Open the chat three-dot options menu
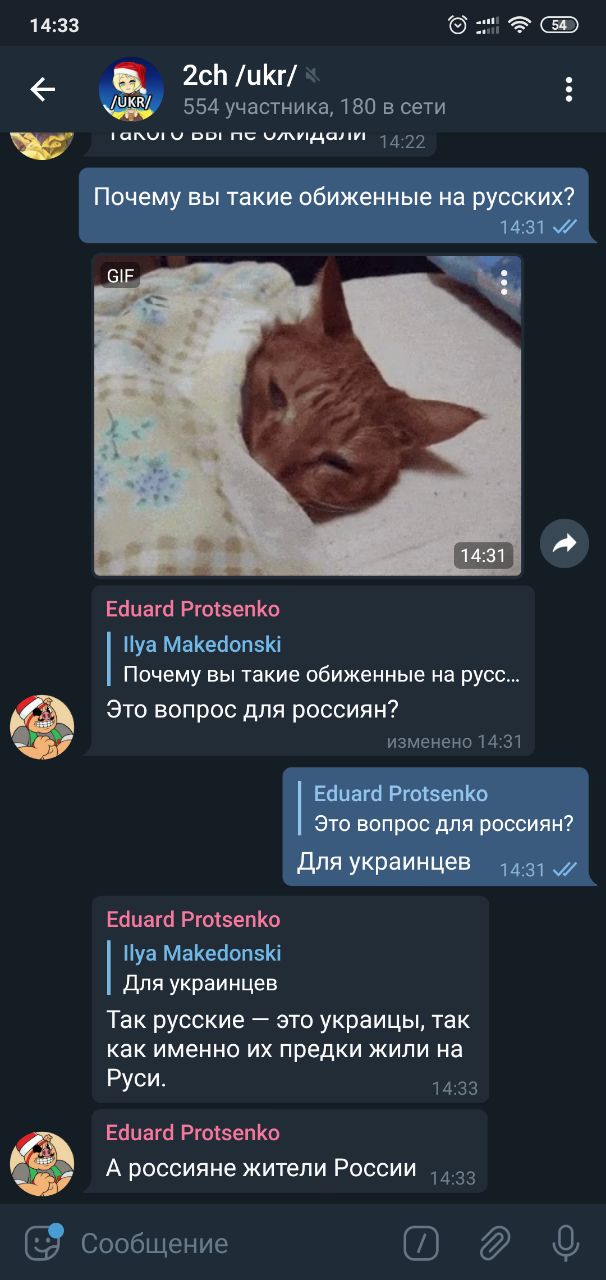The height and width of the screenshot is (1280, 606). click(568, 90)
